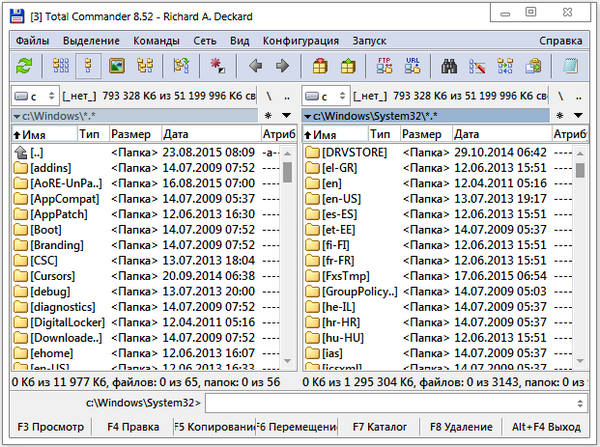600x447 pixels.
Task: Open the left panel drive C dropdown
Action: (x=34, y=96)
